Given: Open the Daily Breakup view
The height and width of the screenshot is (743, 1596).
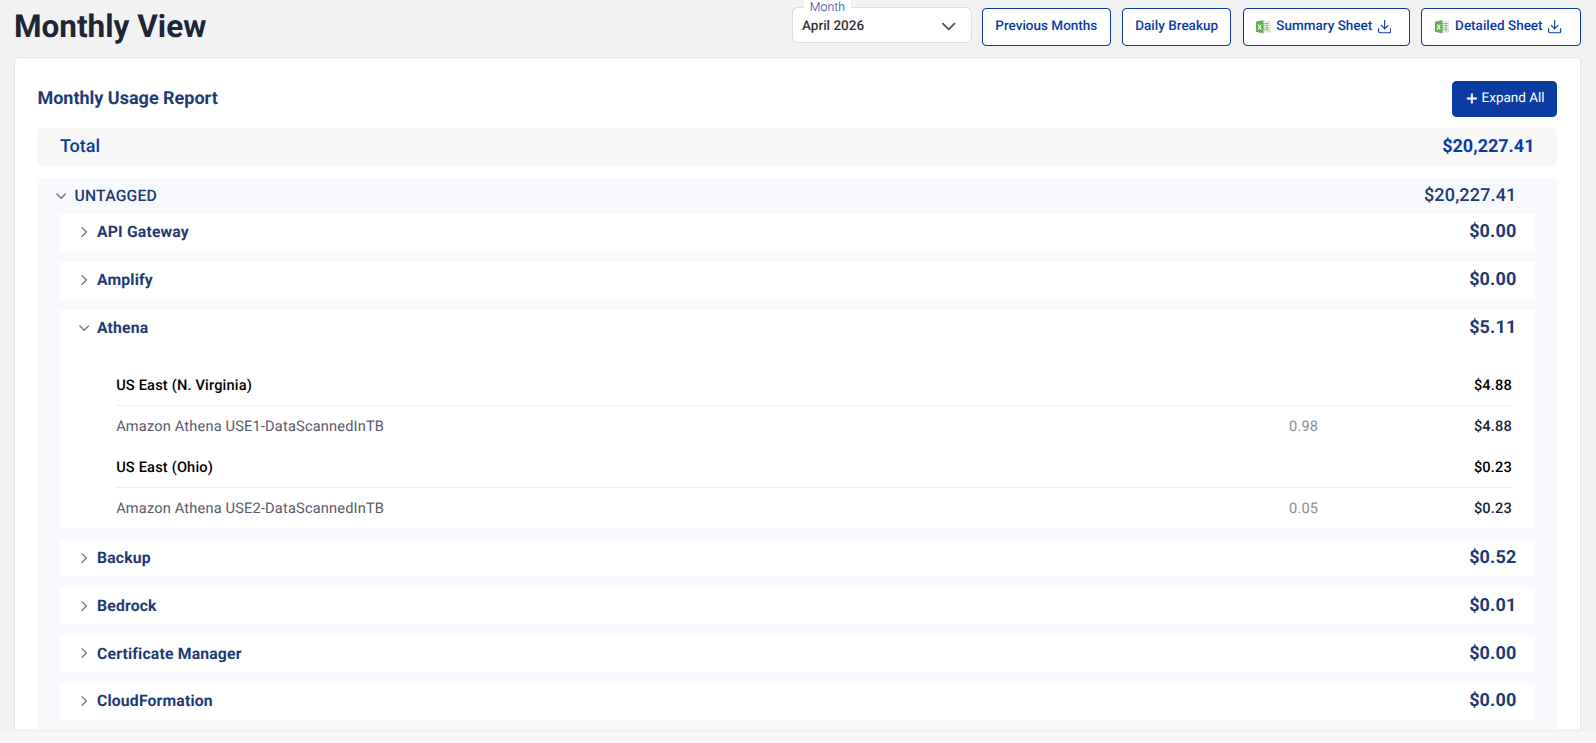Looking at the screenshot, I should [1176, 27].
